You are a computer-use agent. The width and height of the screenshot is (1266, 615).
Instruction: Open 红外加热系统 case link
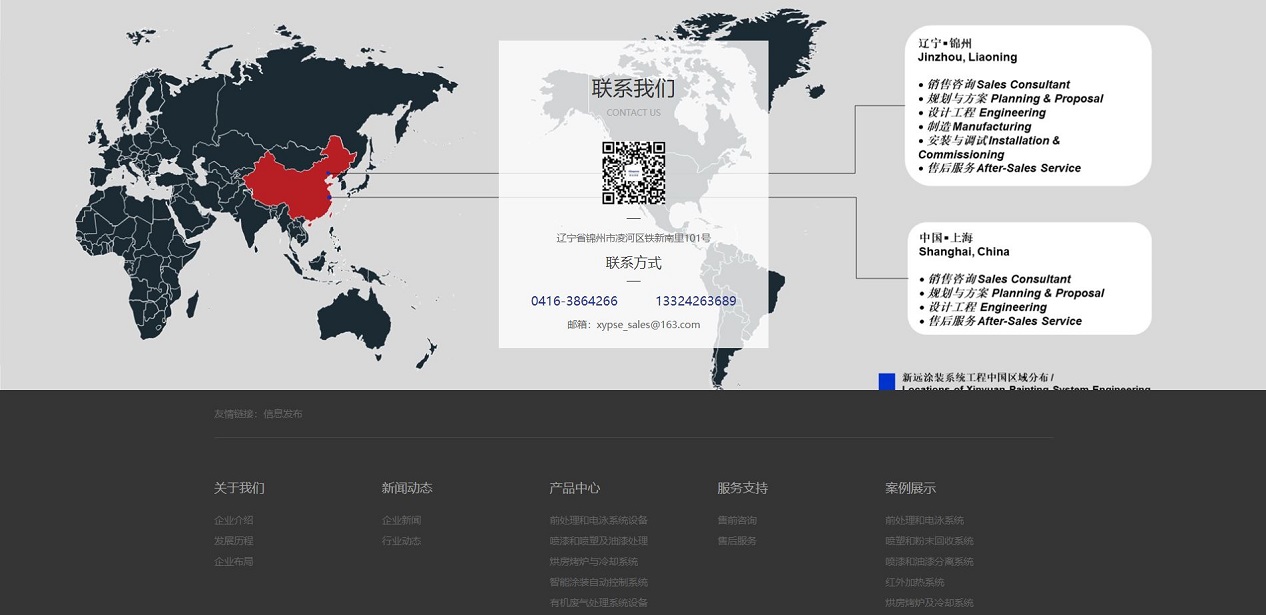pos(915,582)
